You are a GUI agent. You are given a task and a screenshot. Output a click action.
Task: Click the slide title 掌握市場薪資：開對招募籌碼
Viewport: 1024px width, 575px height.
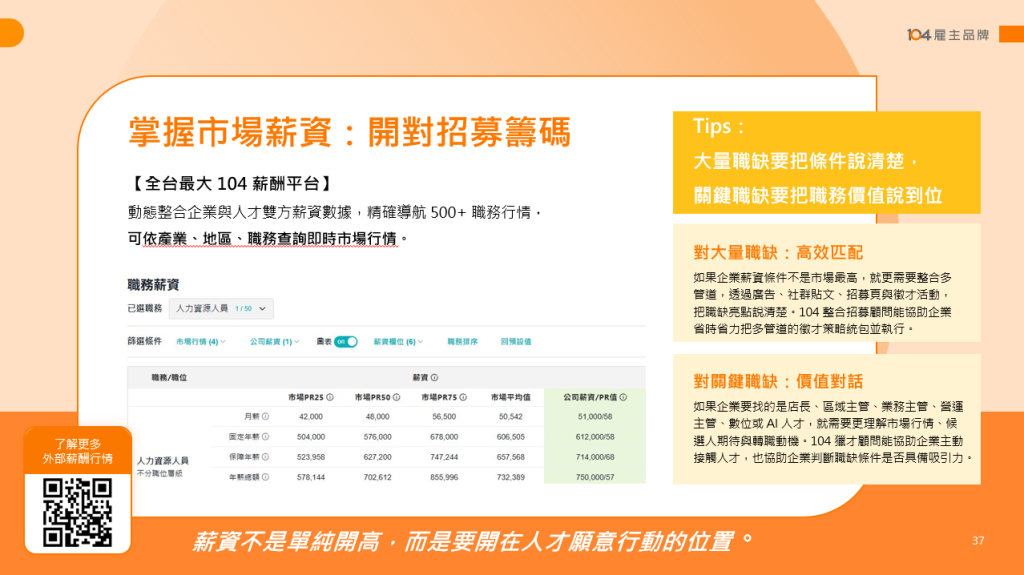tap(349, 132)
